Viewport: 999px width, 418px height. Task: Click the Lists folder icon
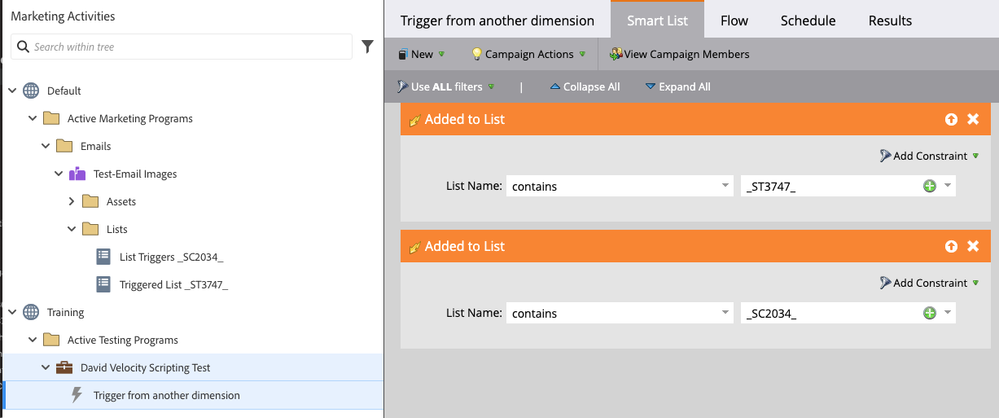click(x=90, y=229)
